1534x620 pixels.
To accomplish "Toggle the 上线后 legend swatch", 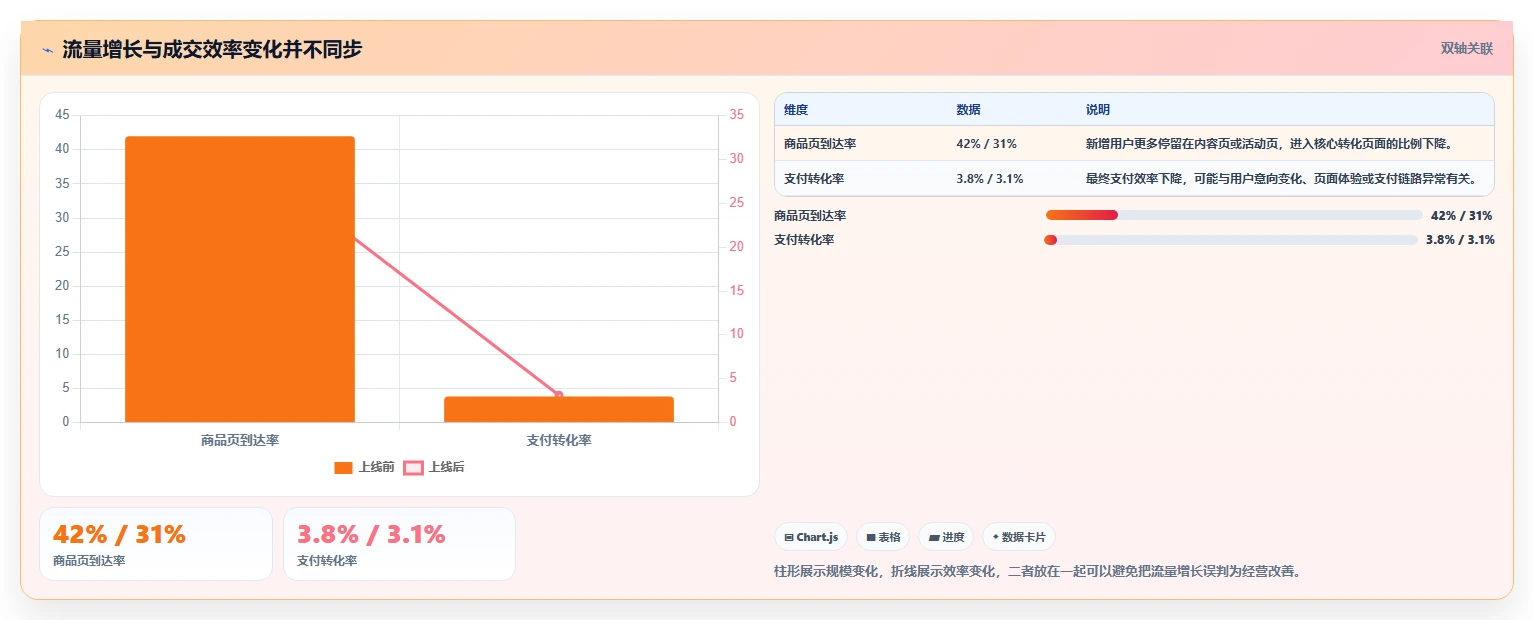I will [413, 467].
